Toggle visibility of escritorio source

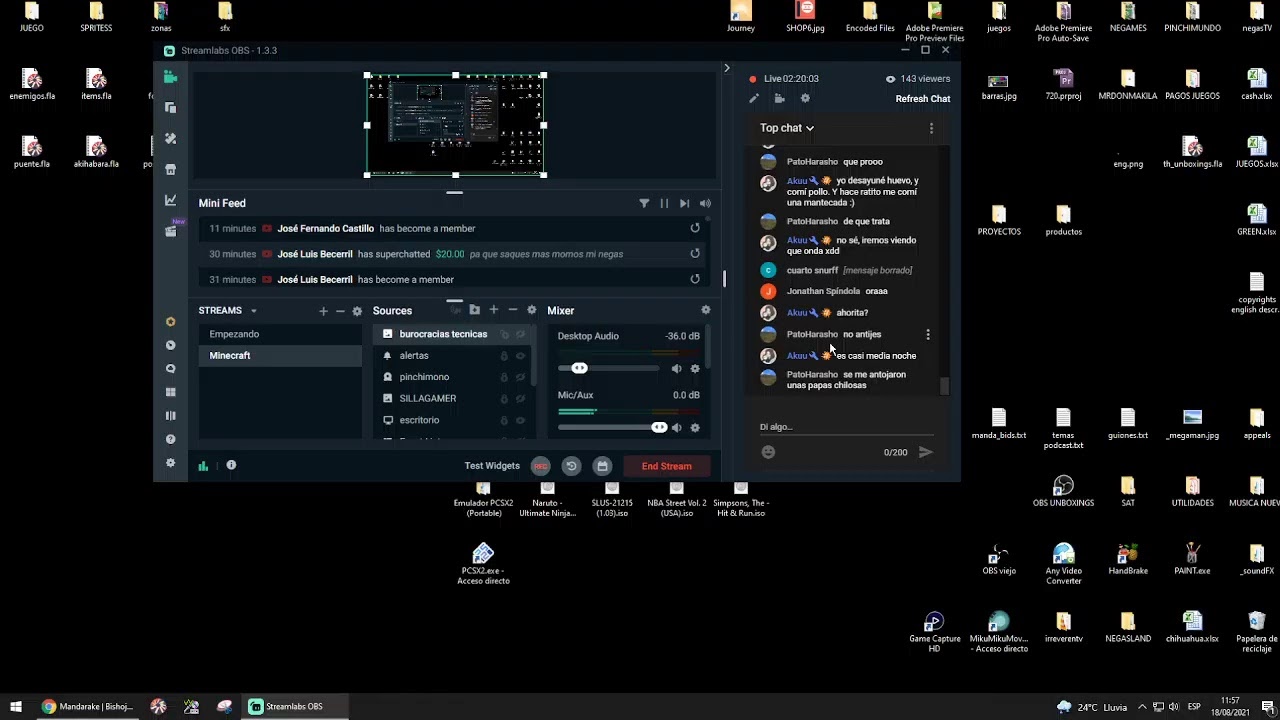click(x=520, y=420)
